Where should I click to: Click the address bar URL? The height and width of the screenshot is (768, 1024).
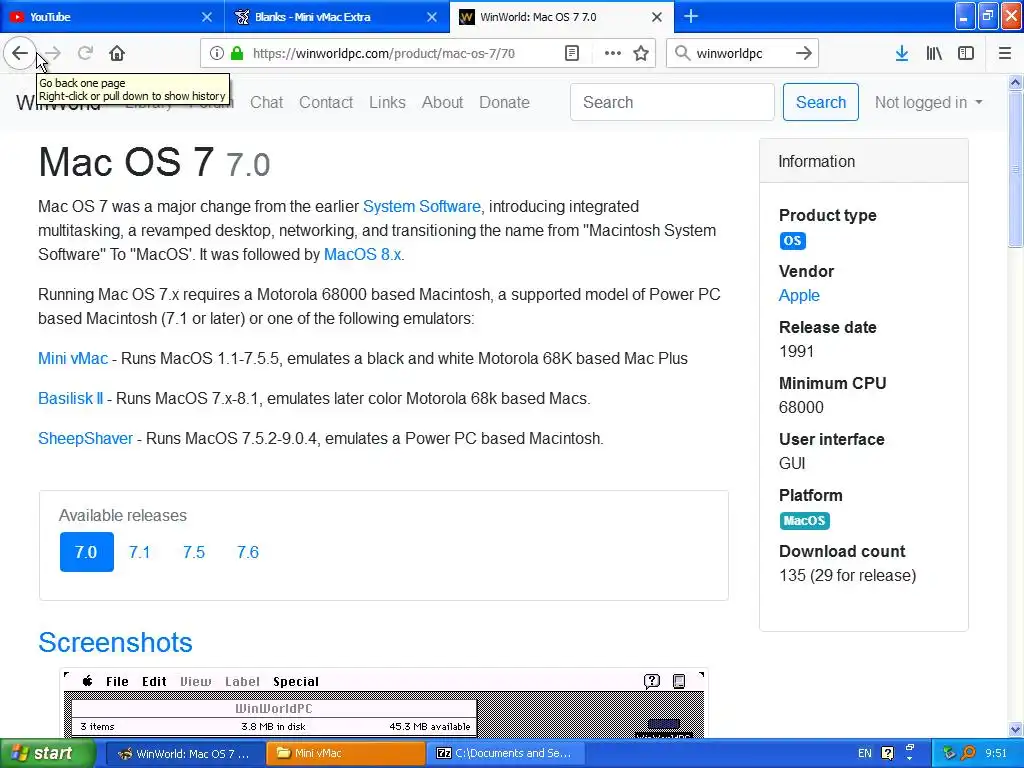tap(384, 54)
